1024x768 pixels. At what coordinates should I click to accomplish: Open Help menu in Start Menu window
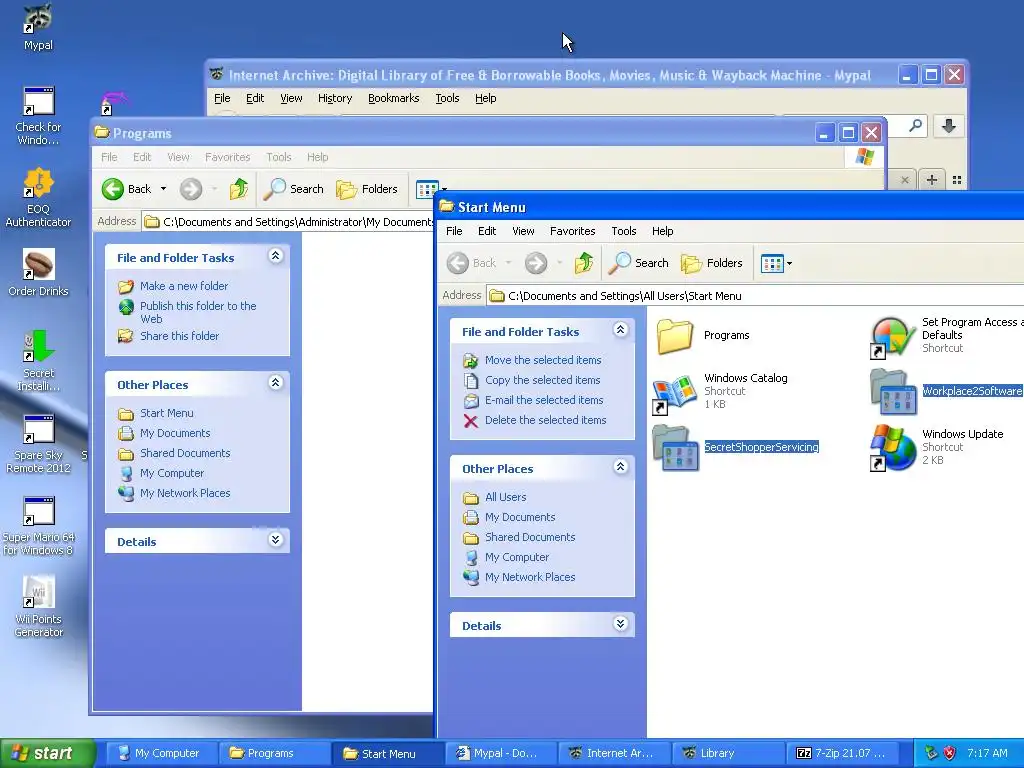(x=662, y=231)
